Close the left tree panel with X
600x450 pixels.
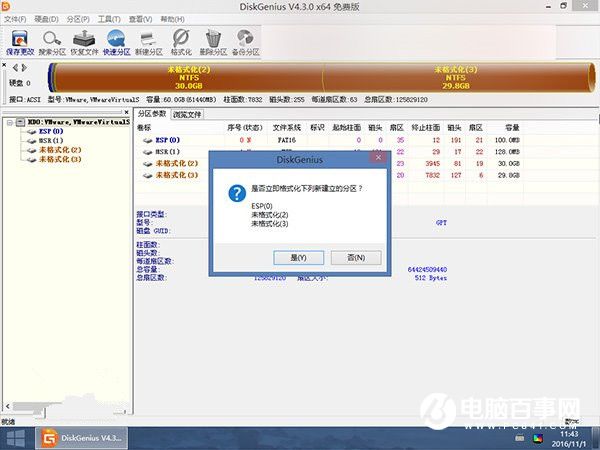pos(127,112)
